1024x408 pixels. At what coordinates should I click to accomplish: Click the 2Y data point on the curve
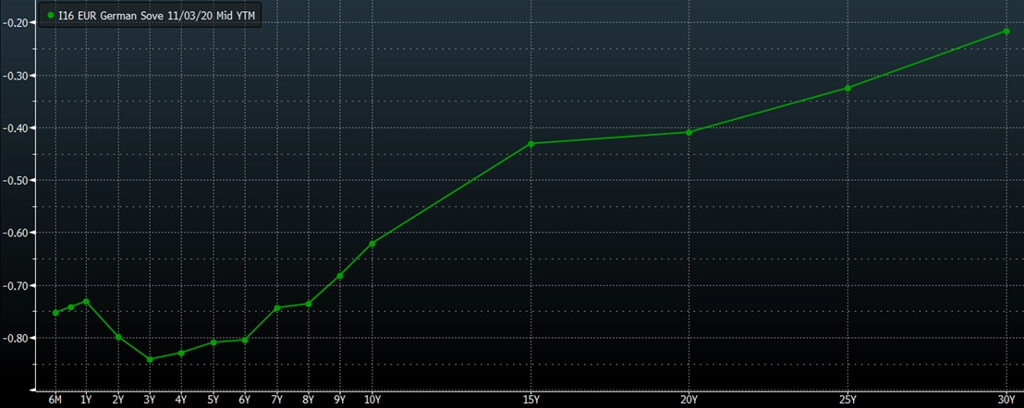click(x=119, y=337)
